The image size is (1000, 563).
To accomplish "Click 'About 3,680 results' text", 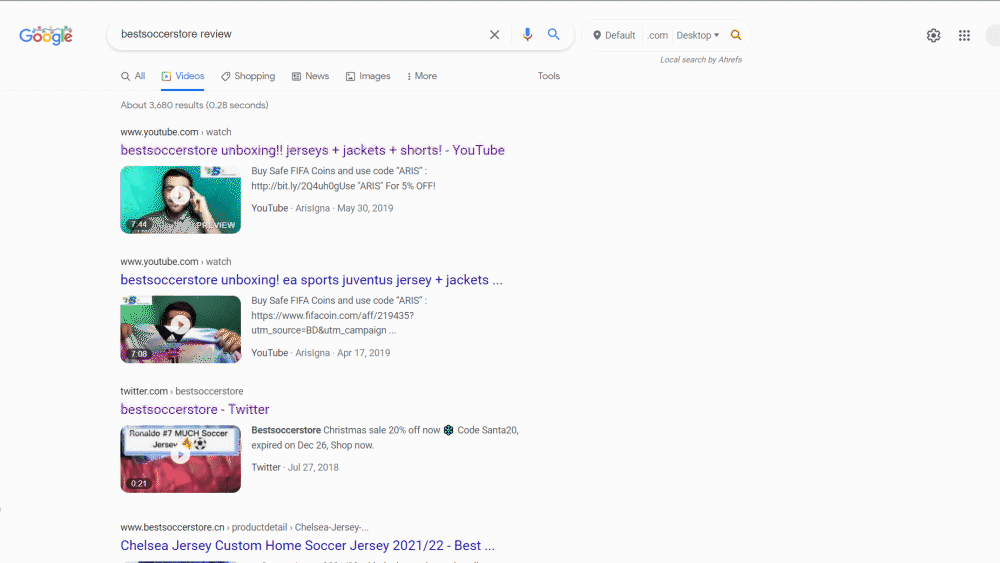I will coord(194,105).
